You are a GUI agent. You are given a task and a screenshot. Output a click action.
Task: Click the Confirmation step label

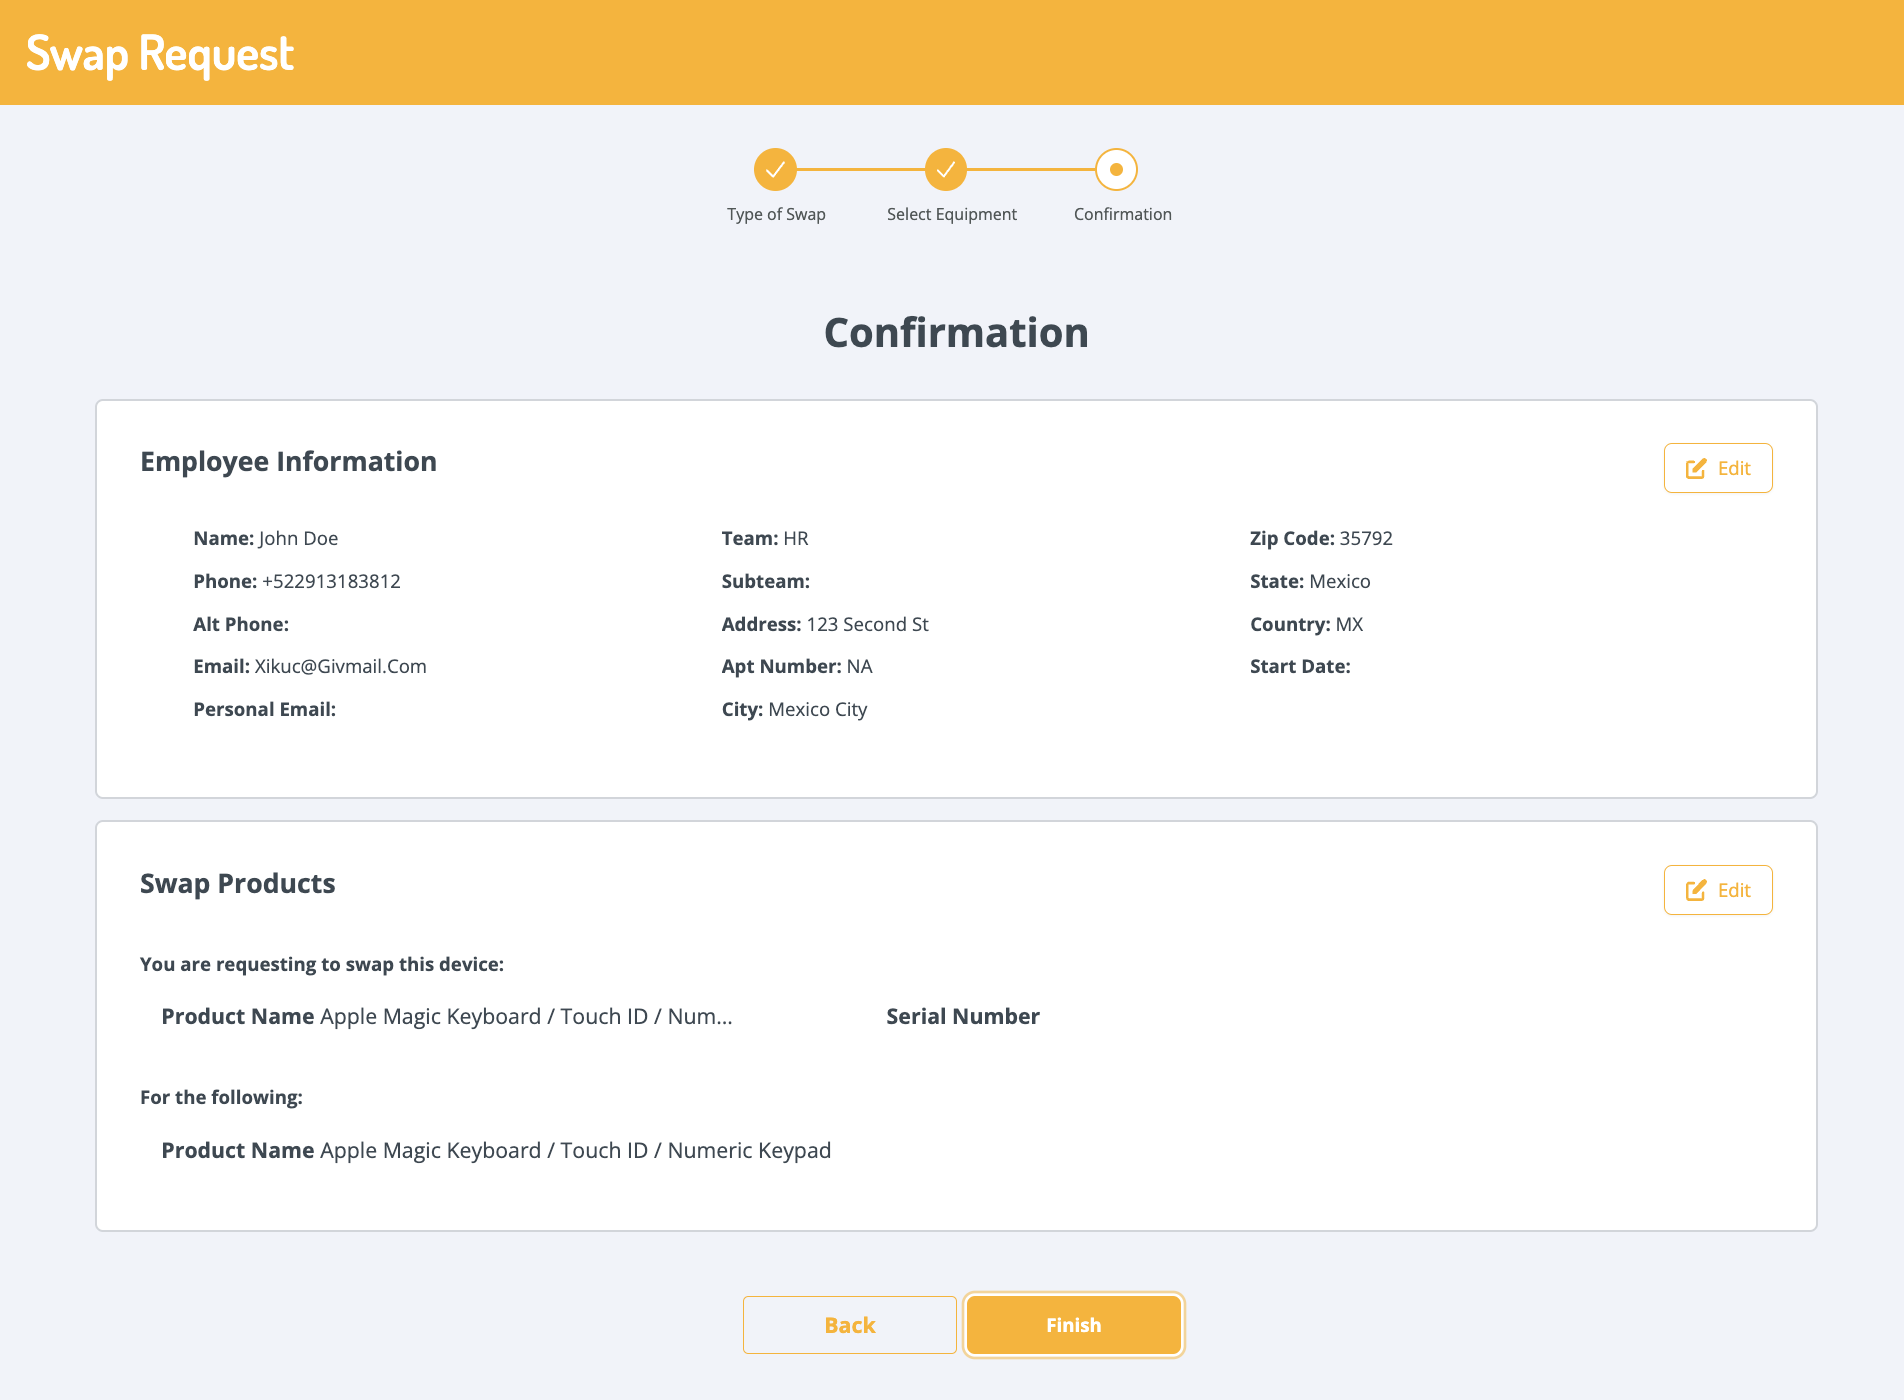[x=1122, y=214]
